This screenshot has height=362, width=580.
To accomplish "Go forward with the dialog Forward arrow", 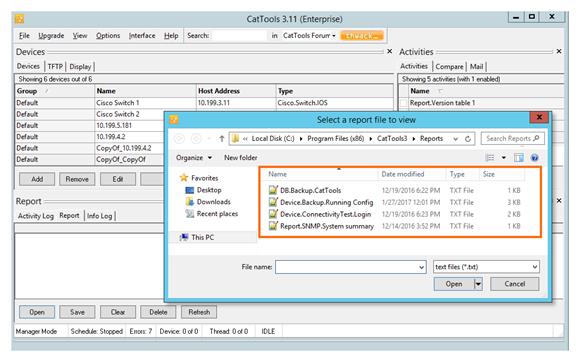I will (196, 139).
